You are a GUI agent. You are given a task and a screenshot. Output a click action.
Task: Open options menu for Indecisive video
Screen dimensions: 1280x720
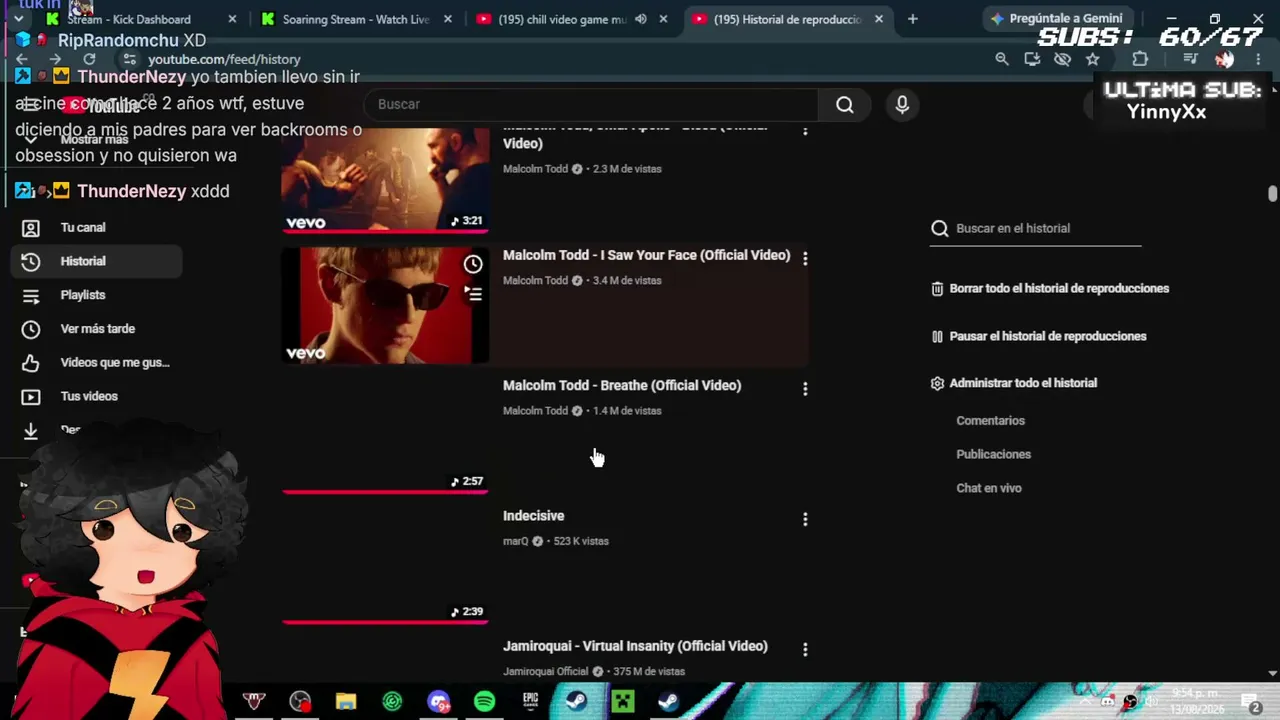(805, 519)
